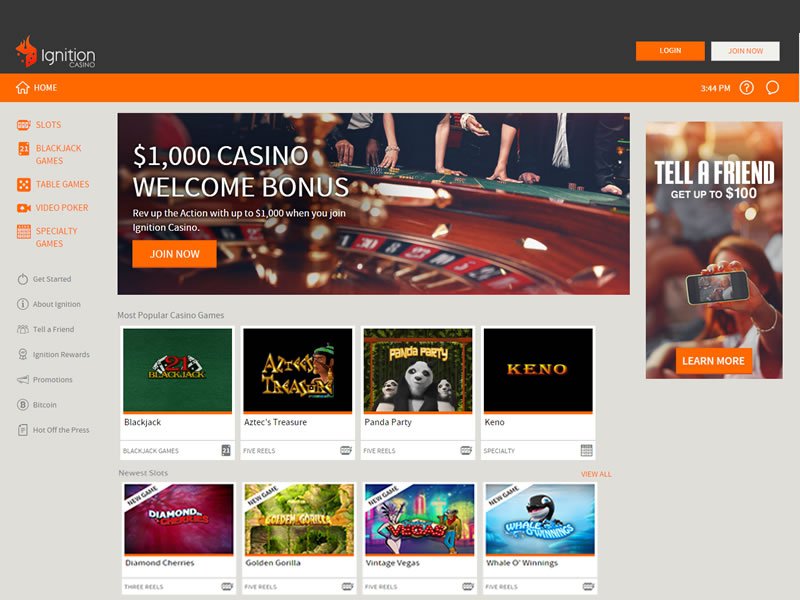Image resolution: width=800 pixels, height=600 pixels.
Task: Open the Keno game thumbnail
Action: [x=538, y=370]
